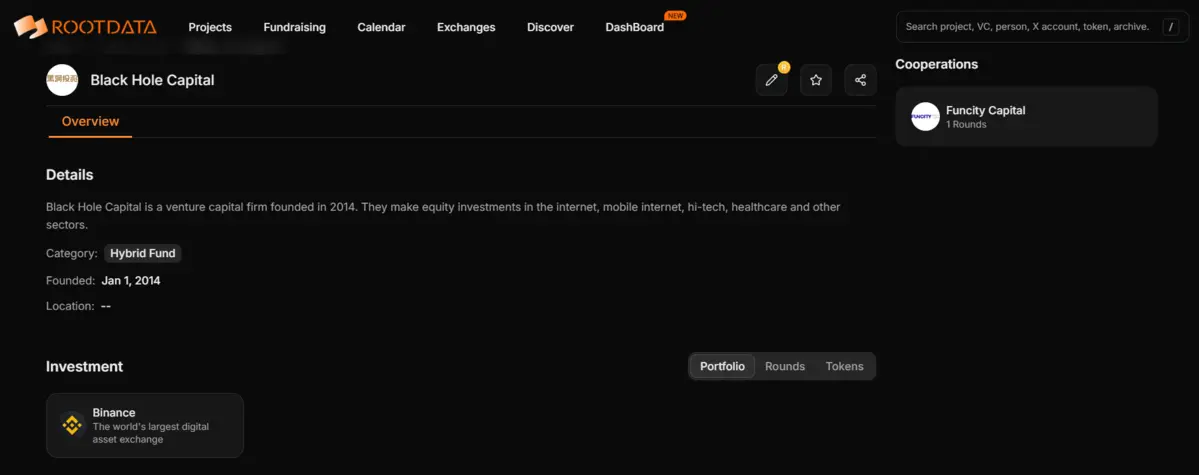Open the Funcity Capital cooperation card
This screenshot has height=475, width=1199.
point(1026,116)
